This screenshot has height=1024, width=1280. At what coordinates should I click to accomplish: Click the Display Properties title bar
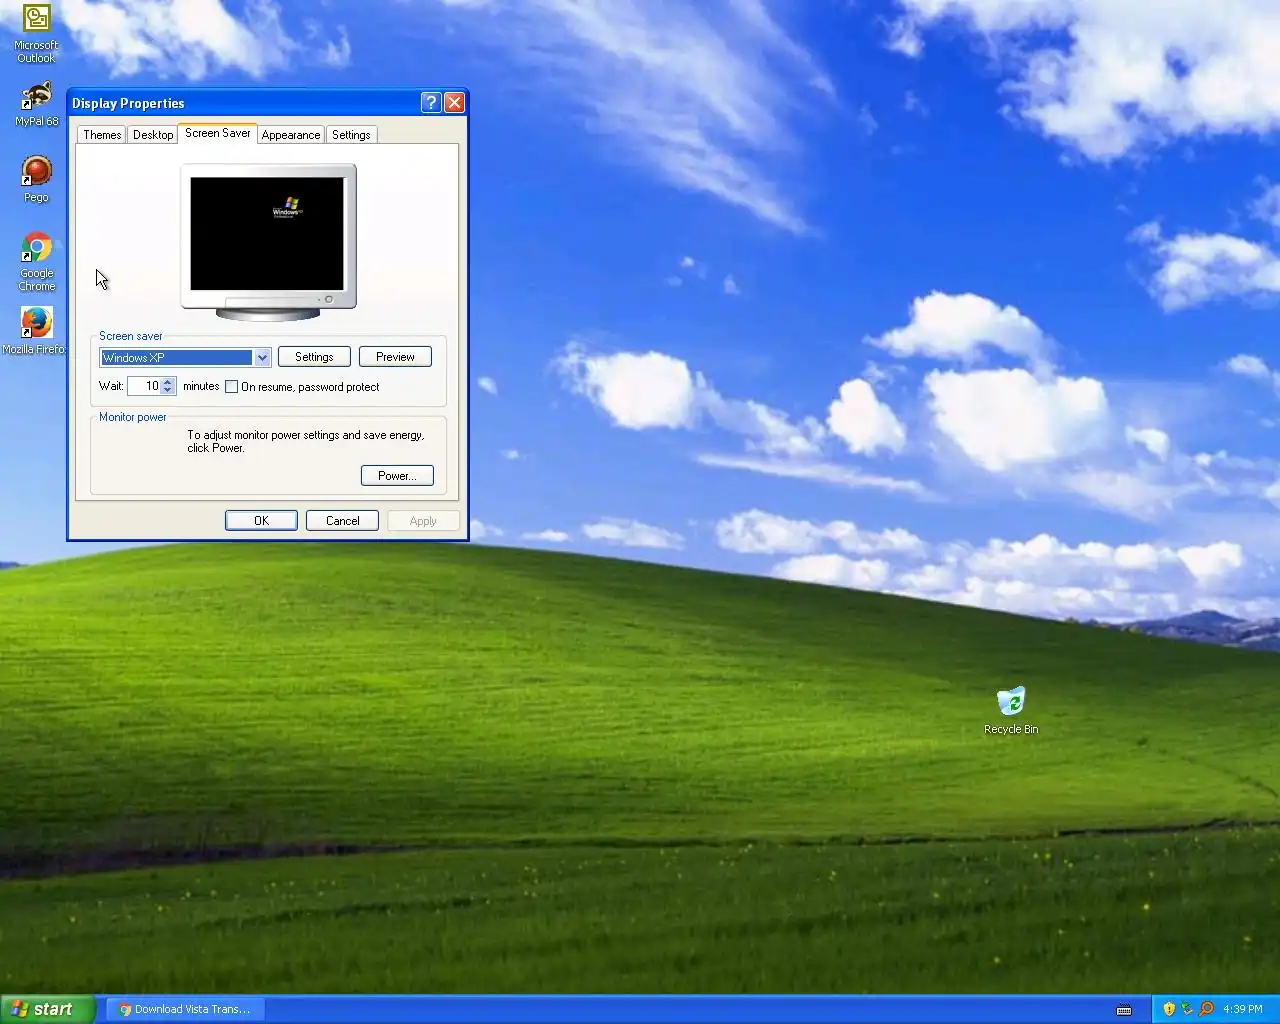pyautogui.click(x=245, y=103)
